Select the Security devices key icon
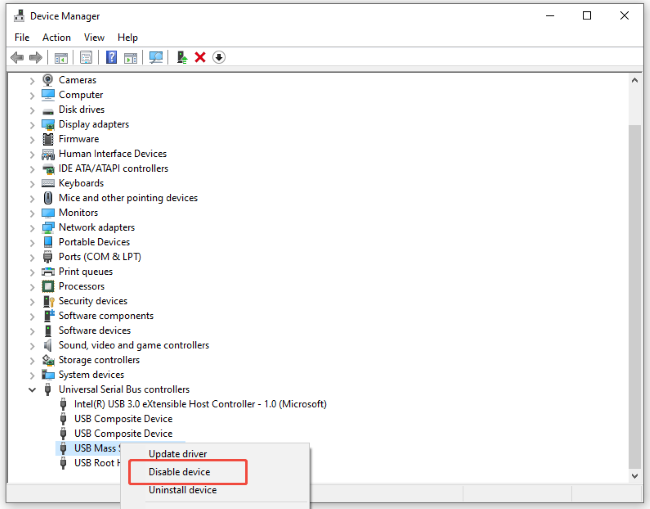This screenshot has width=650, height=509. pos(49,301)
